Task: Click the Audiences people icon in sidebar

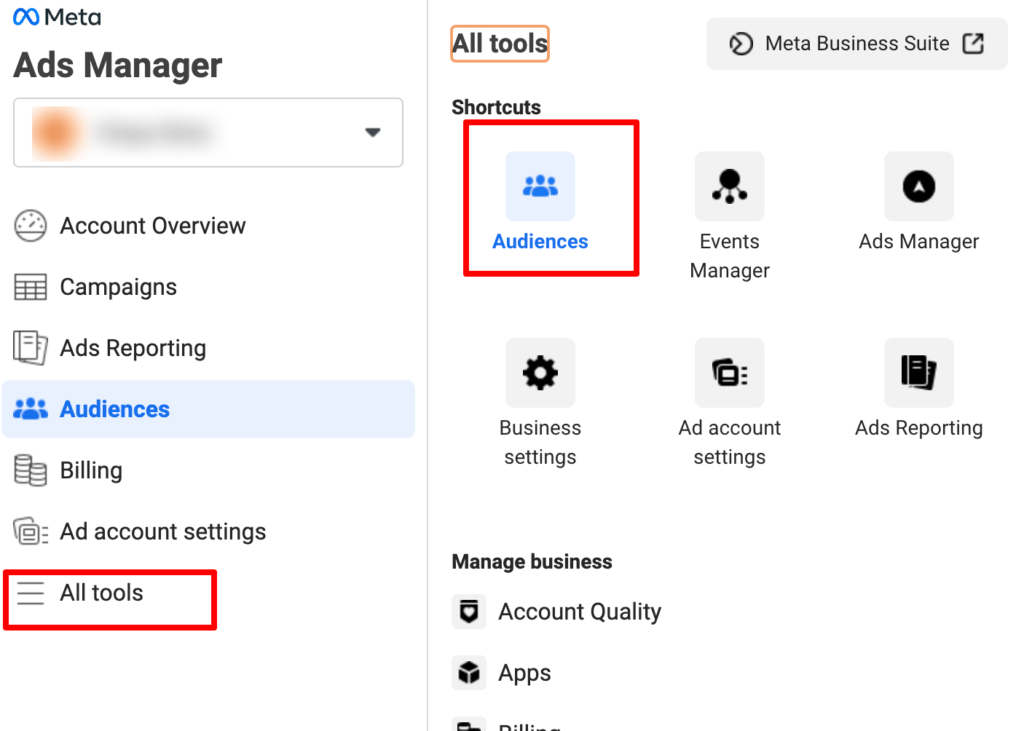Action: [x=30, y=409]
